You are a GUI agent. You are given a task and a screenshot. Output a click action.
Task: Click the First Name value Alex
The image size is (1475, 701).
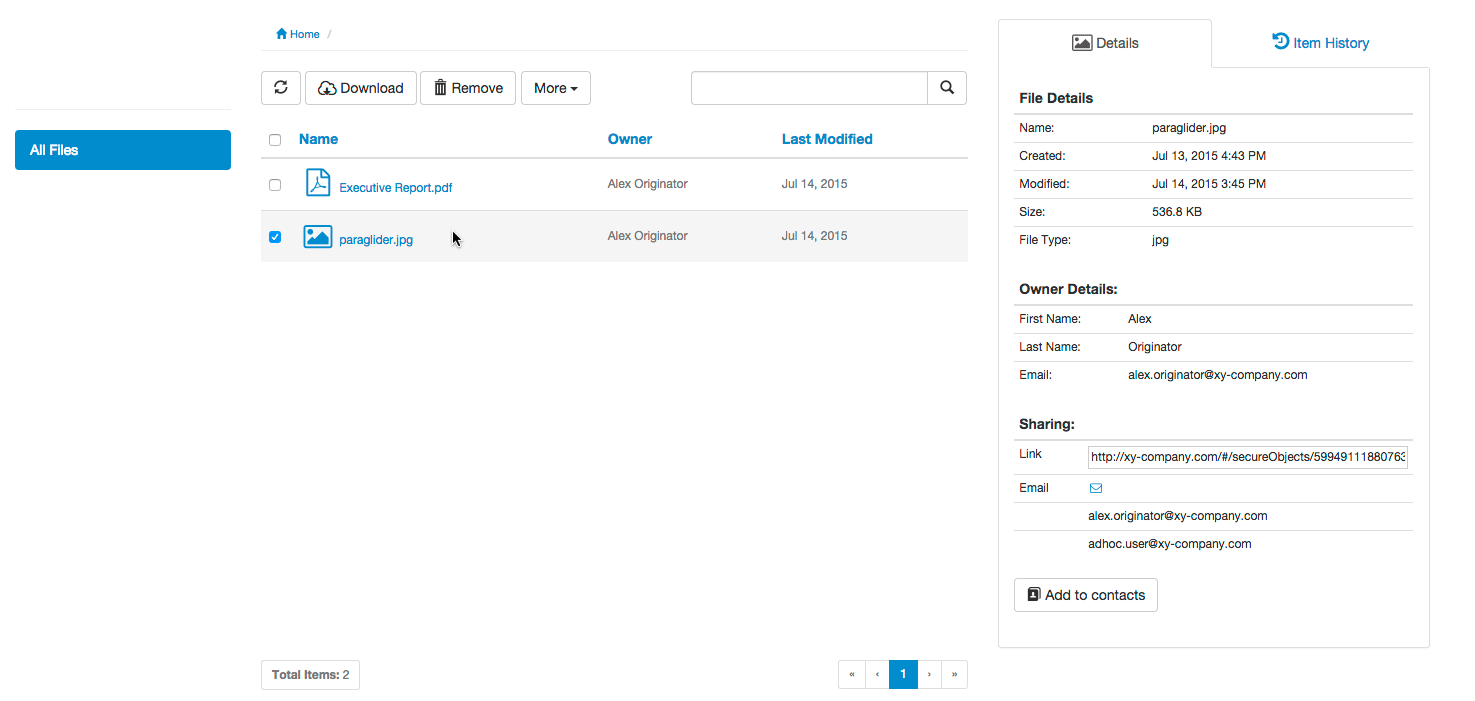click(x=1140, y=319)
